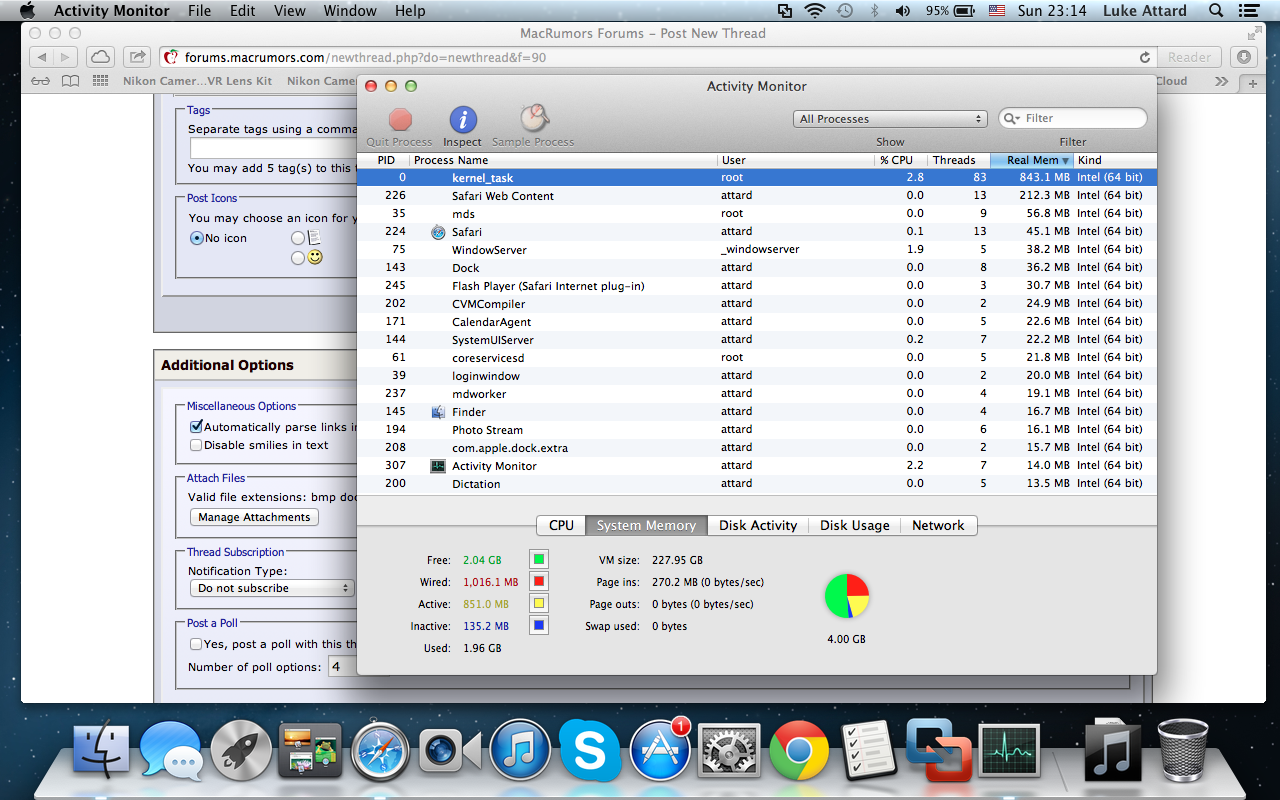The height and width of the screenshot is (800, 1280).
Task: Click the Filter search field
Action: point(1073,118)
